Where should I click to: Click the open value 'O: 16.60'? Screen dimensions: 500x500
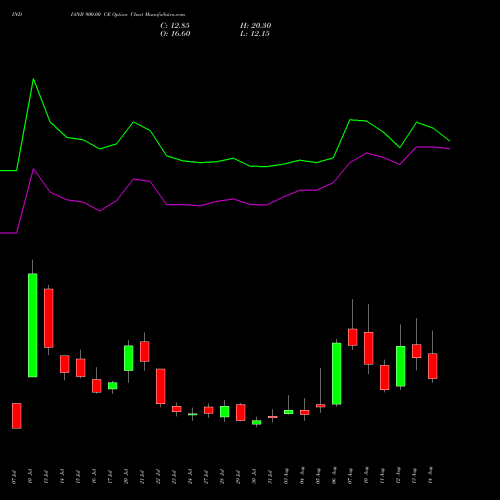(175, 33)
